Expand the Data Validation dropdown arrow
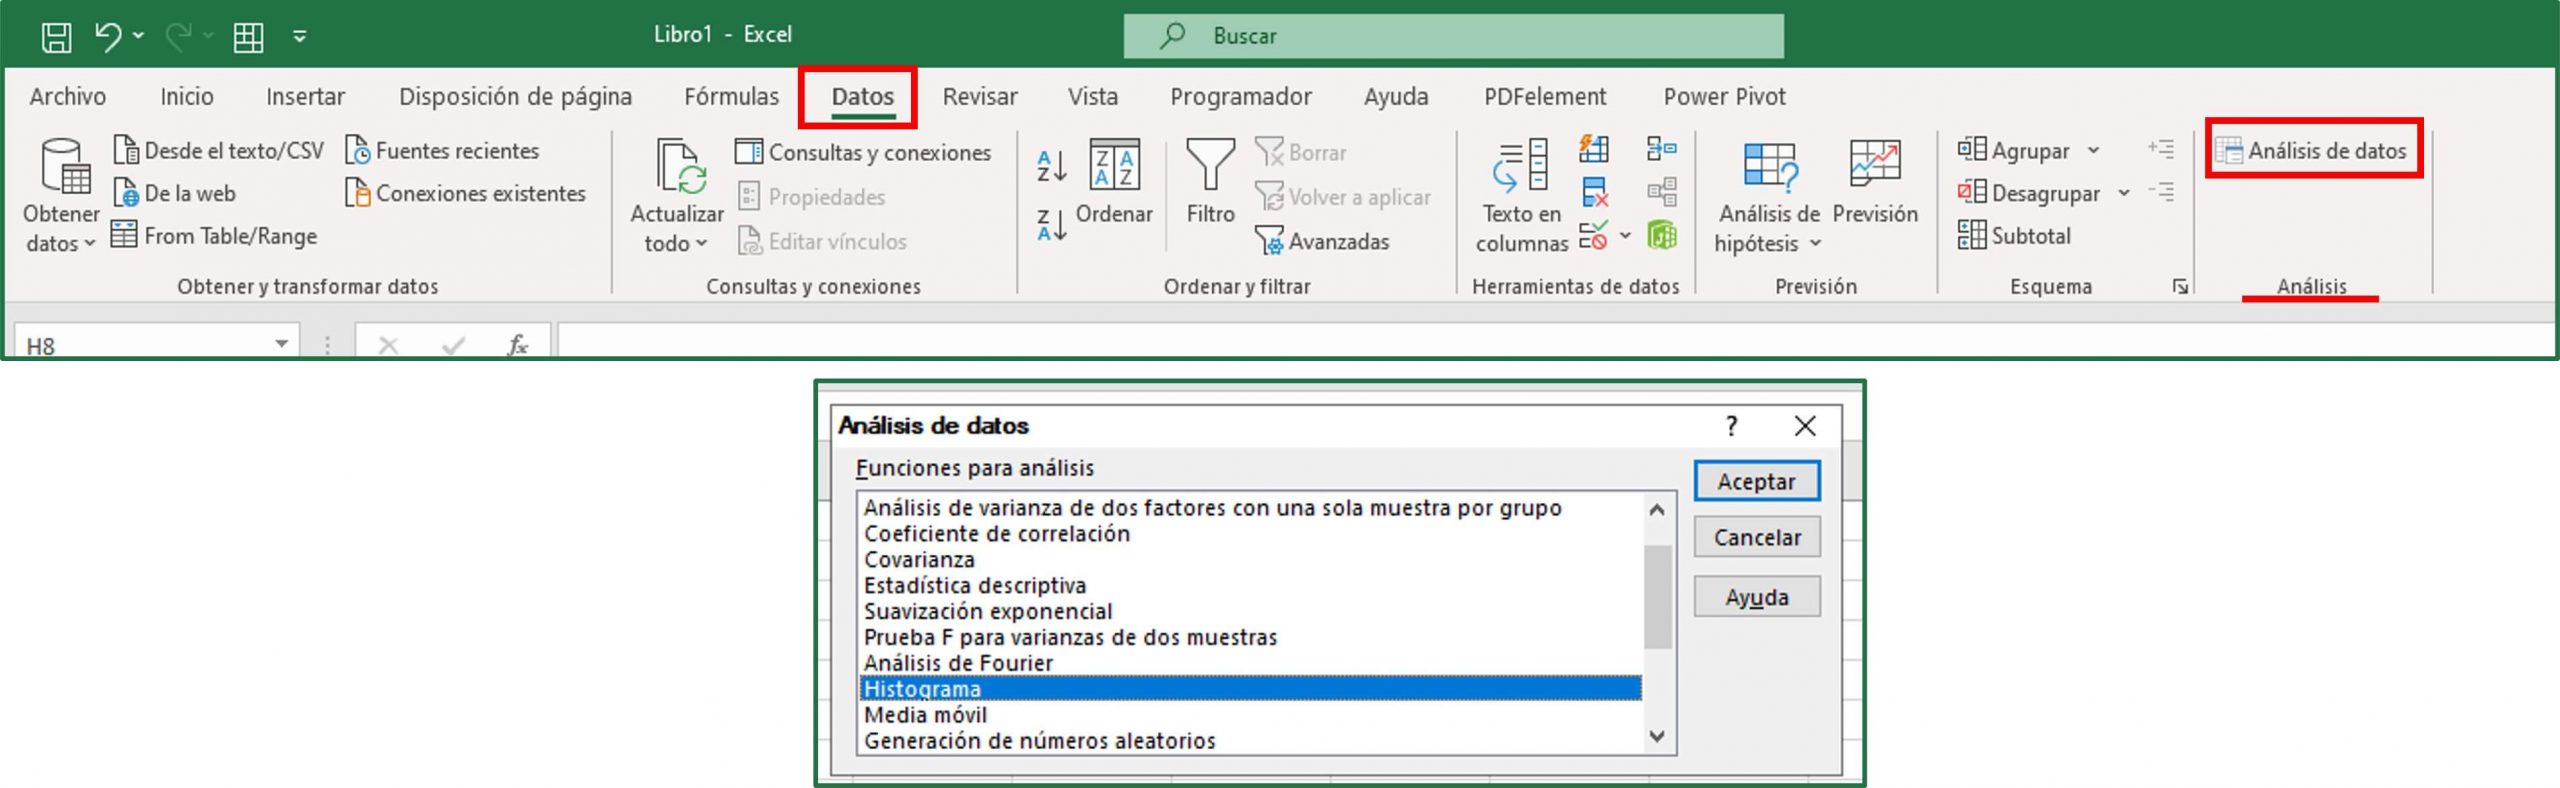This screenshot has height=788, width=2560. (1625, 236)
